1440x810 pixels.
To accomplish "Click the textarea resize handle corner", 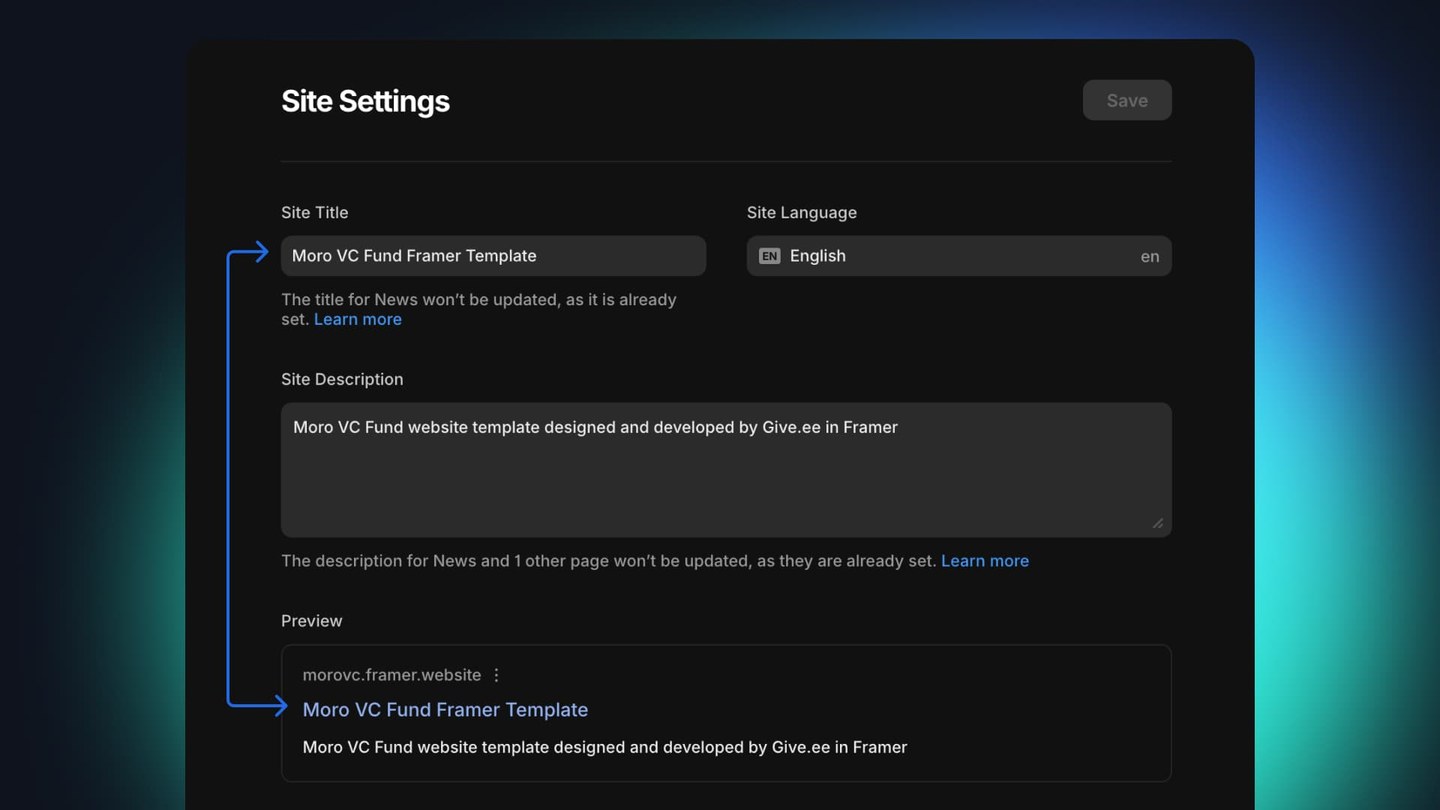I will tap(1160, 524).
